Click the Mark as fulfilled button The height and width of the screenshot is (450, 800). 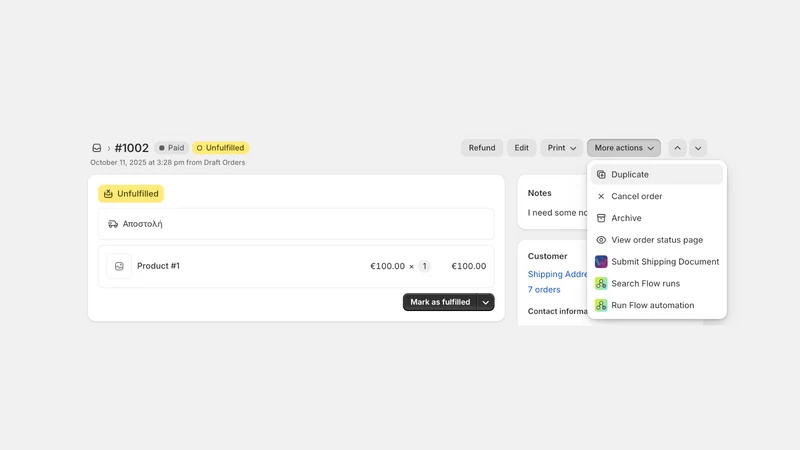coord(440,302)
